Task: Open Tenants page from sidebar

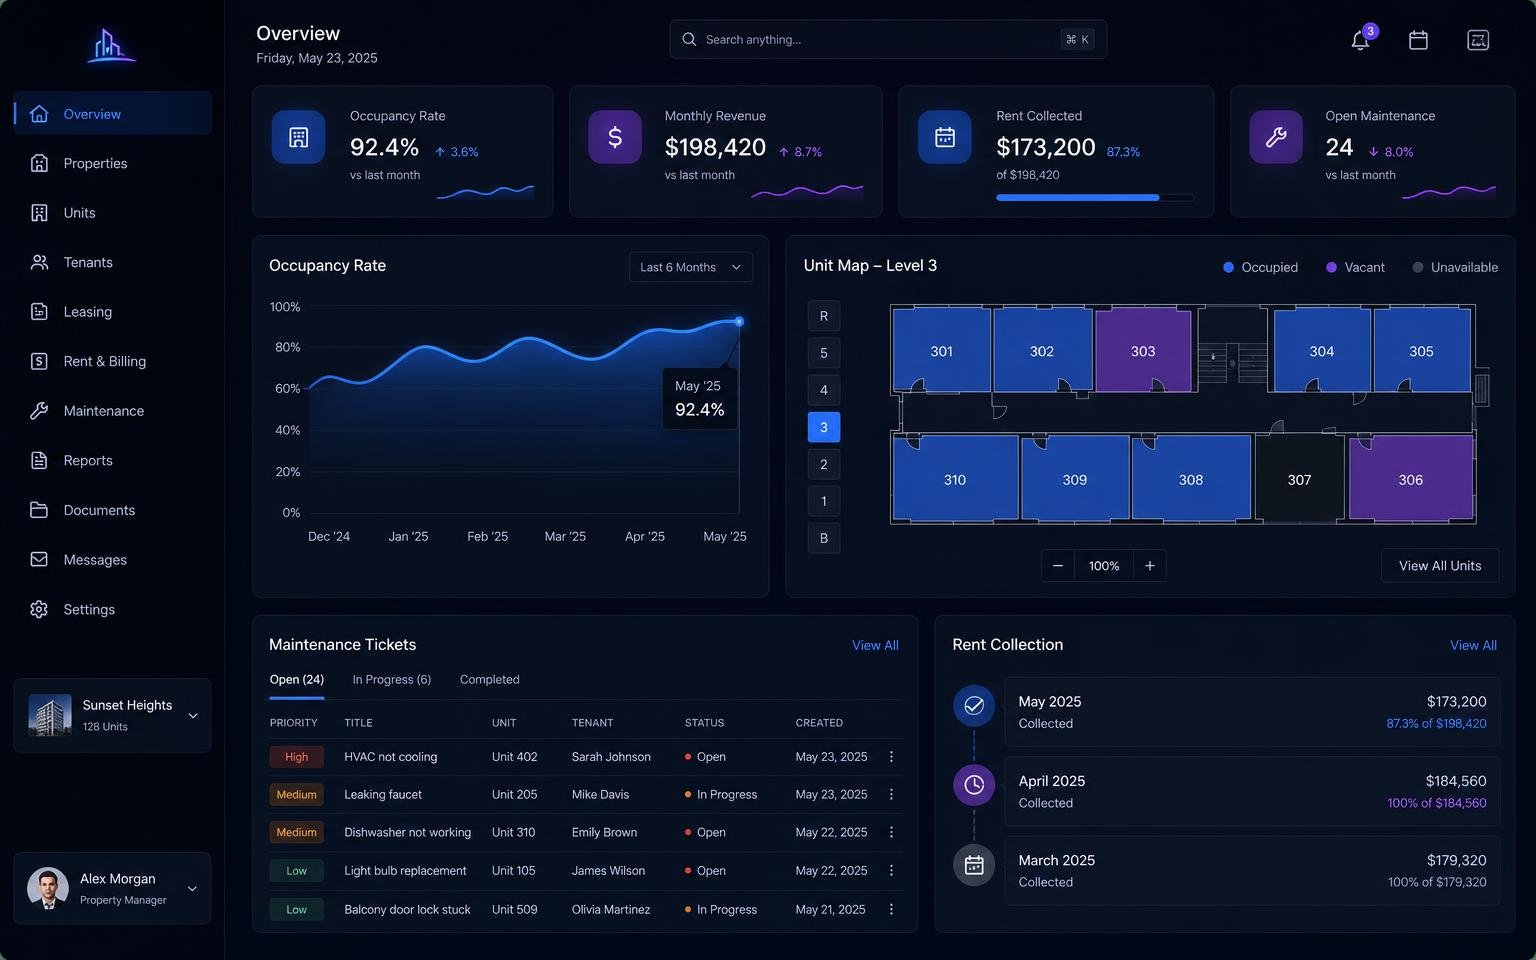Action: coord(113,262)
